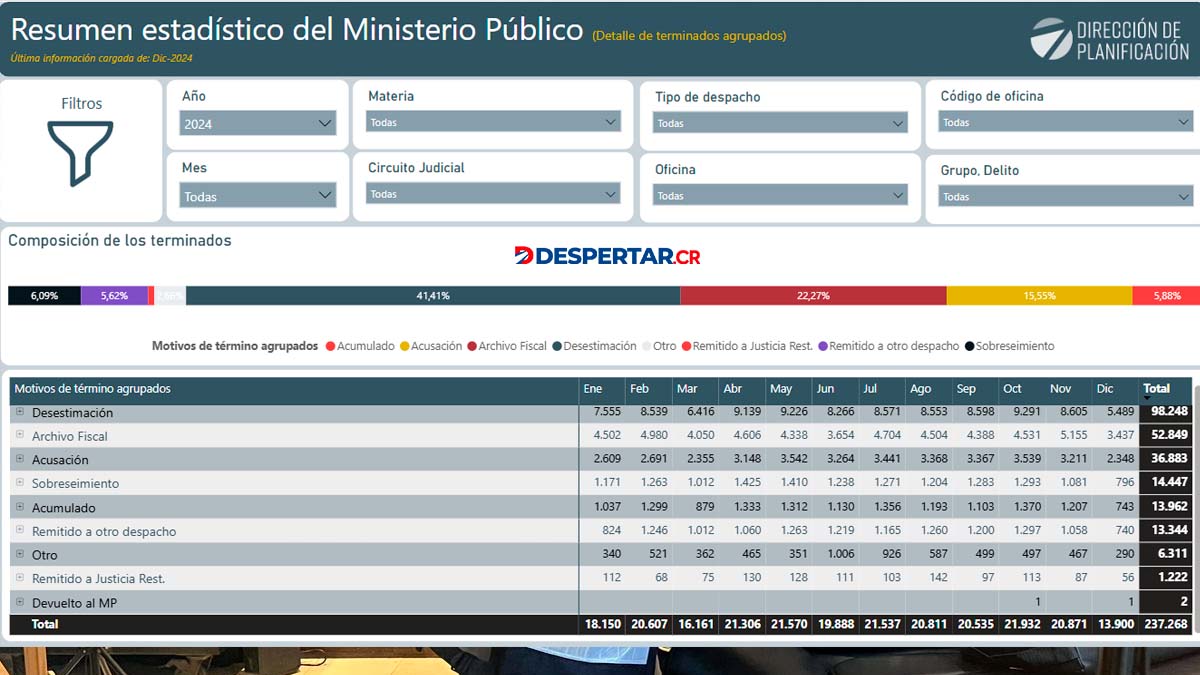
Task: Click the Composición de los terminados title
Action: click(120, 241)
